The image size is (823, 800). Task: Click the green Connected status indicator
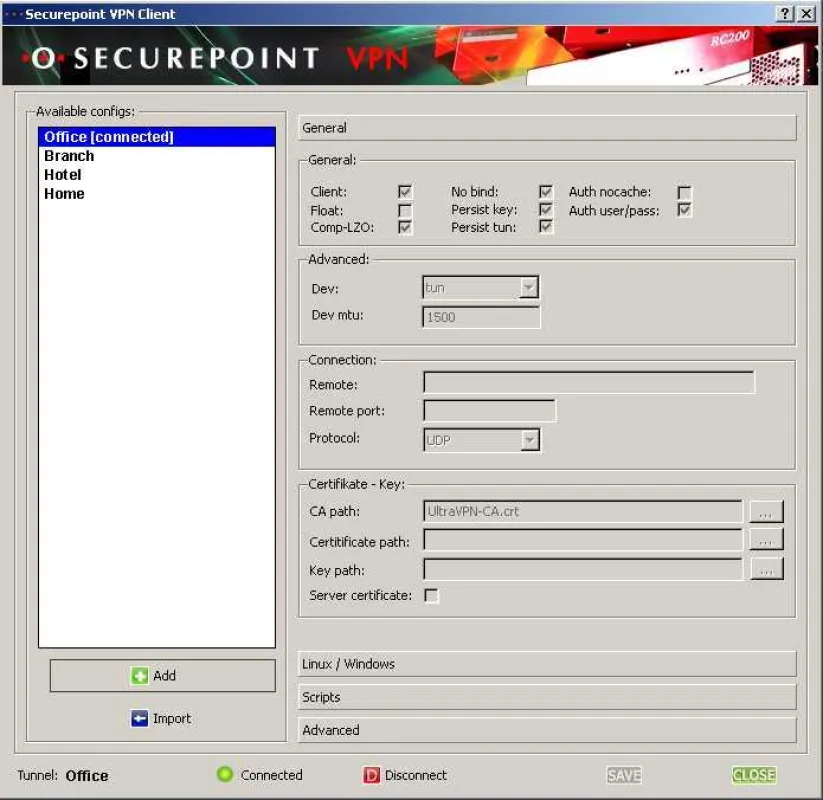pyautogui.click(x=225, y=774)
